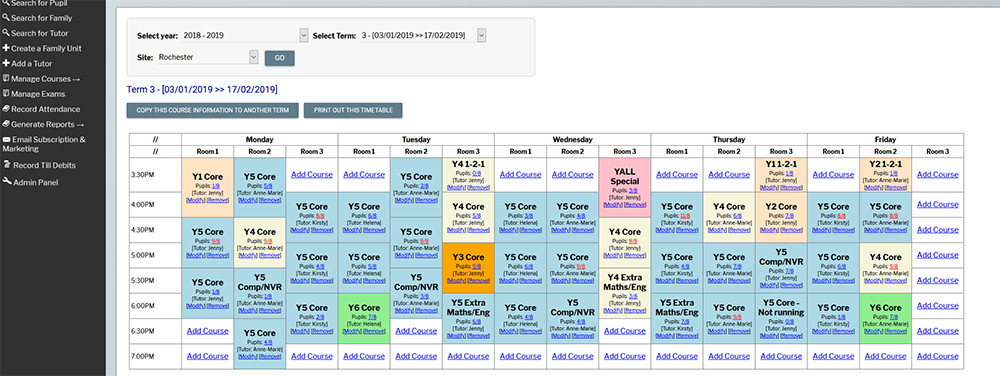
Task: Click the plus icon beside Add a Tutor
Action: (x=6, y=64)
